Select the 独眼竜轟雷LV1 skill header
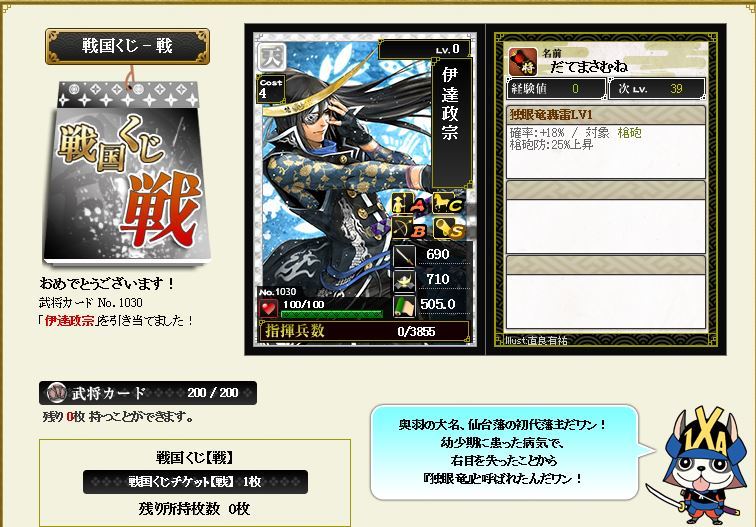The image size is (756, 527). coord(606,115)
